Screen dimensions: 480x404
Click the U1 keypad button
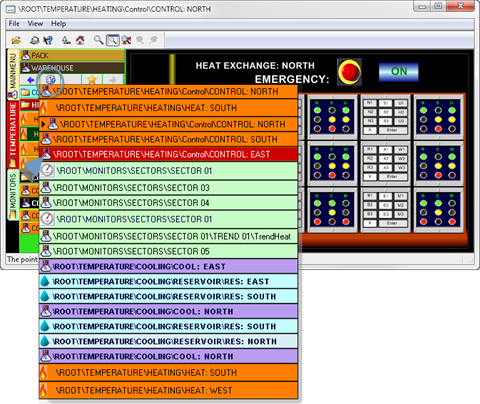(401, 103)
